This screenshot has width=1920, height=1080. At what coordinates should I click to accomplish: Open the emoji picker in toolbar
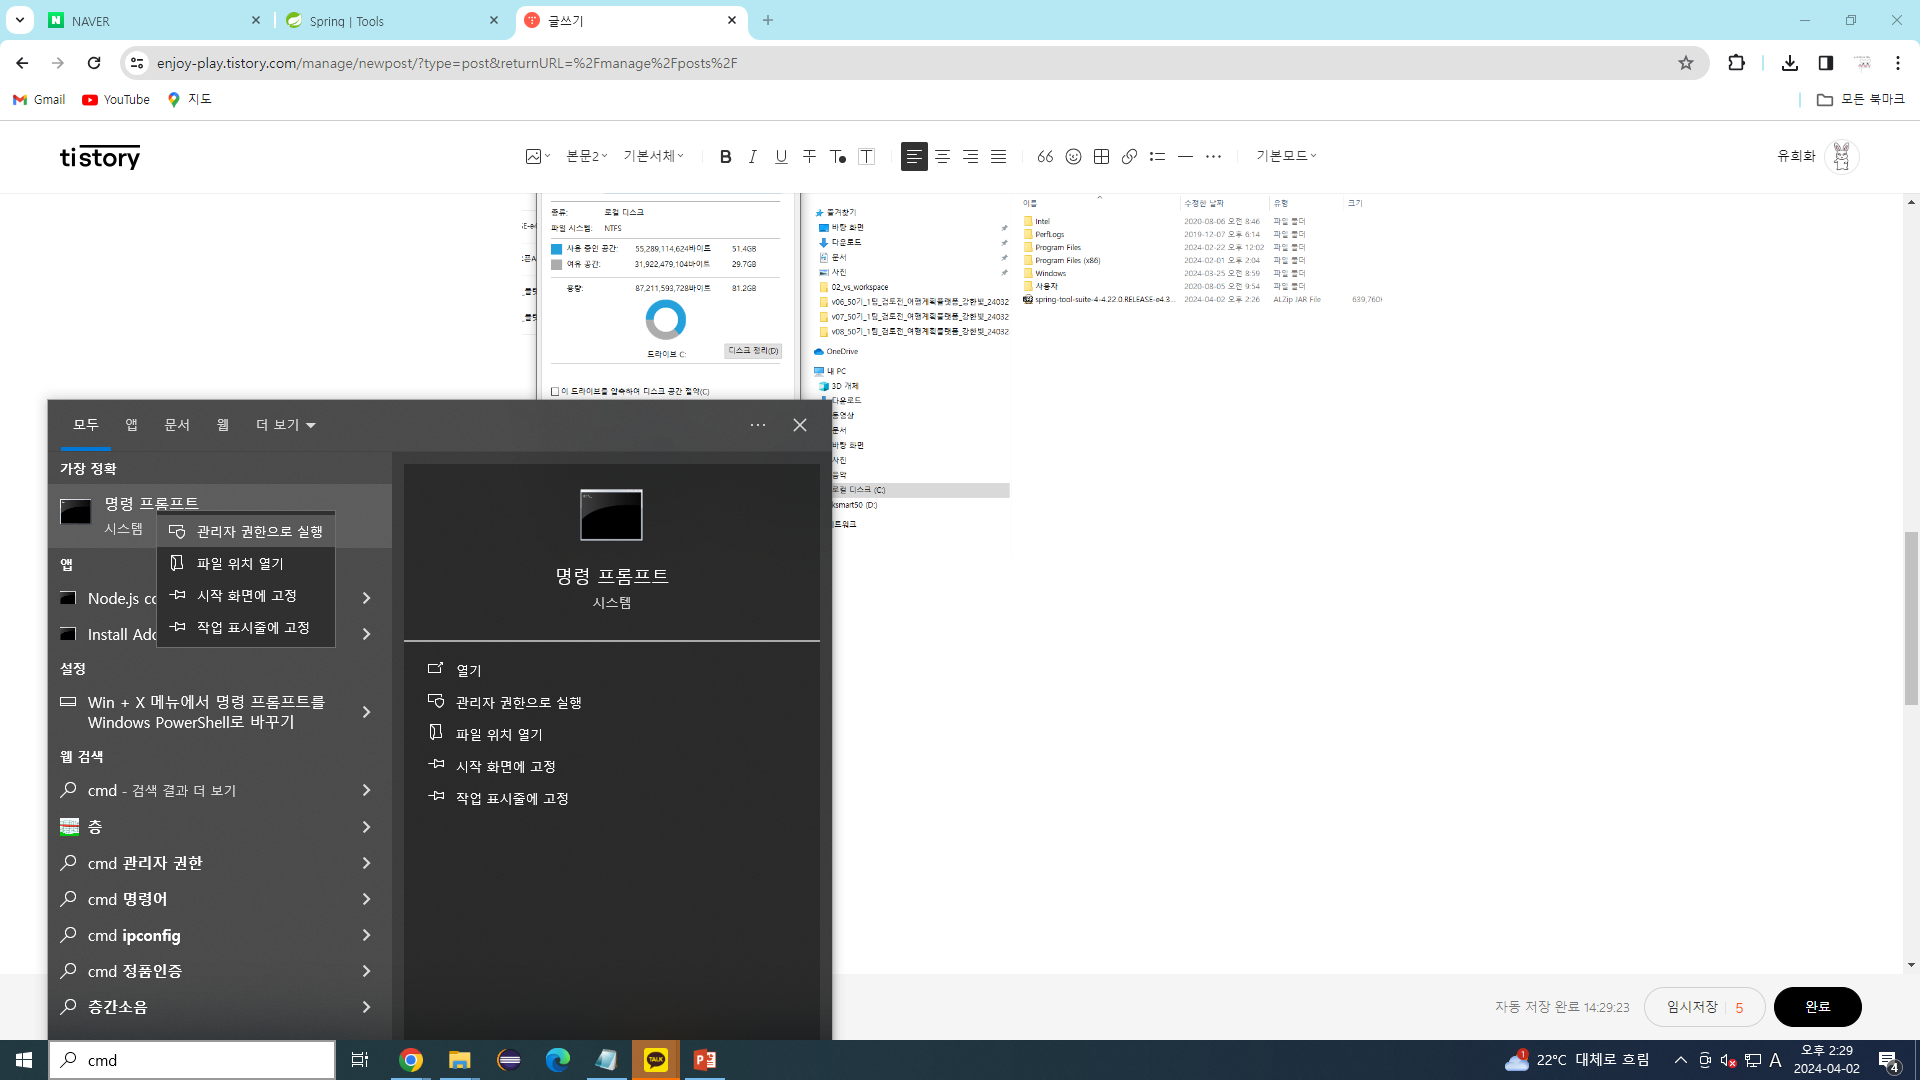coord(1073,157)
